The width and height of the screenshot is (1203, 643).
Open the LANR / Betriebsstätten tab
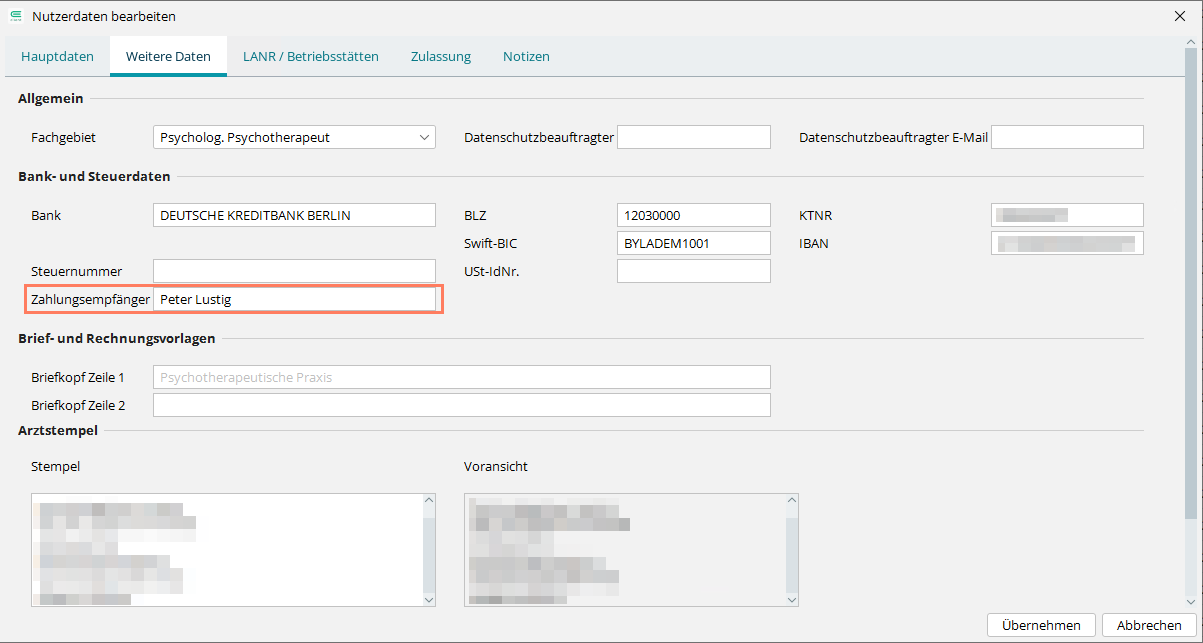311,56
